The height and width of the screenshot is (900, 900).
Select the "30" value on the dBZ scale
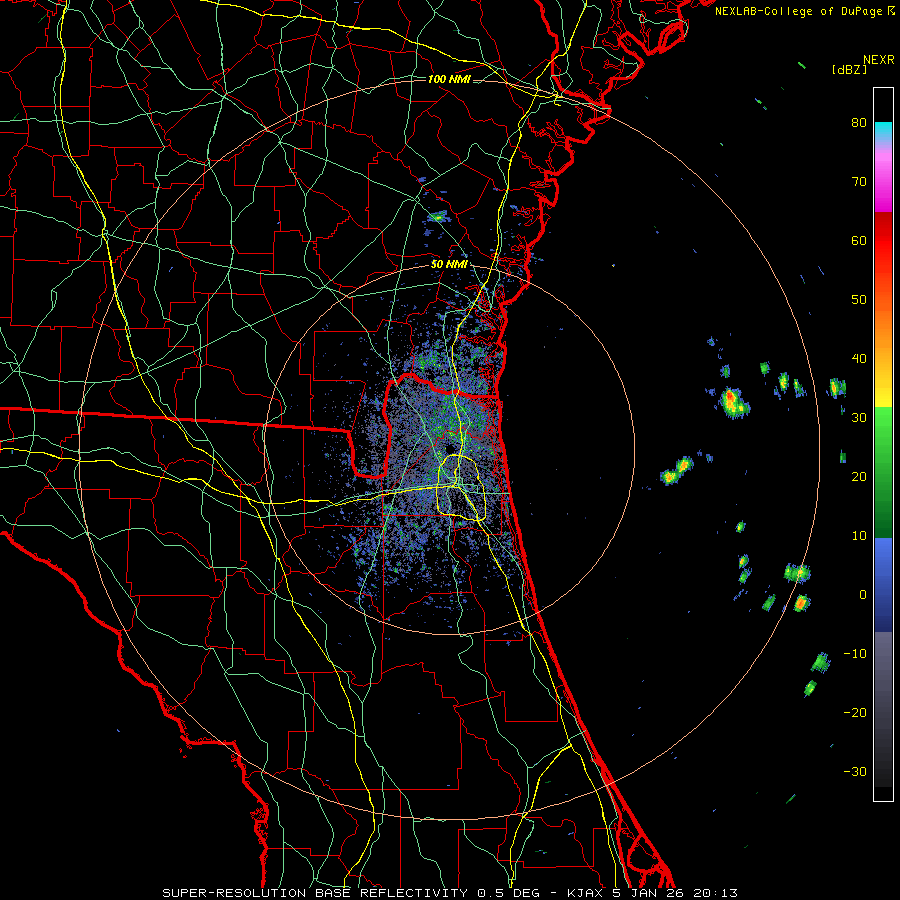(859, 417)
